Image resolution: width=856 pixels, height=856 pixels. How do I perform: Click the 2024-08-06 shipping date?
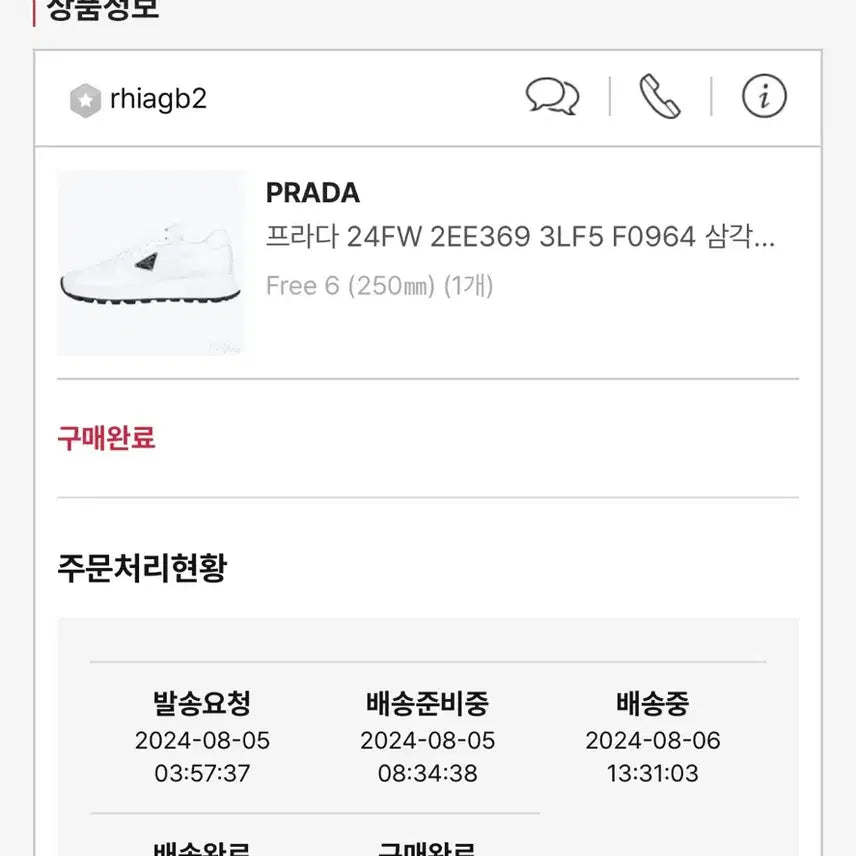651,741
